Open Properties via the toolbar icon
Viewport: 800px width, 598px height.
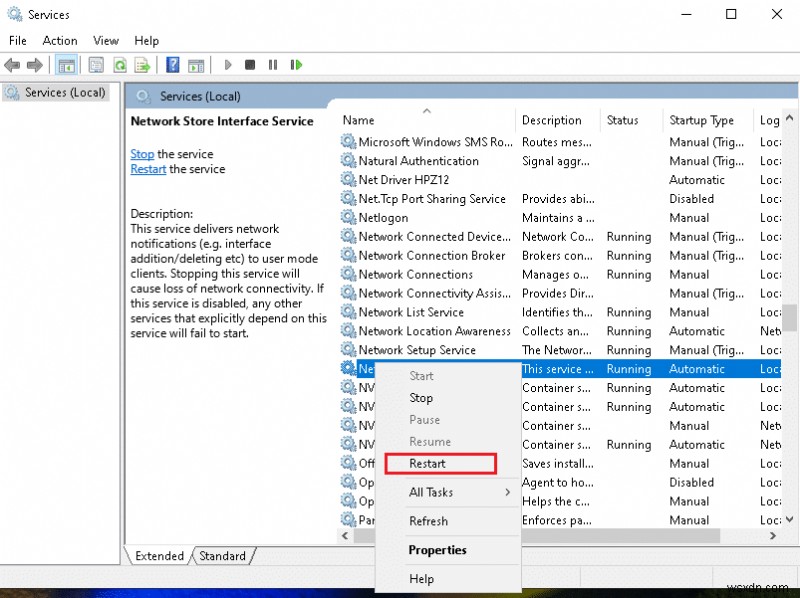pos(95,65)
